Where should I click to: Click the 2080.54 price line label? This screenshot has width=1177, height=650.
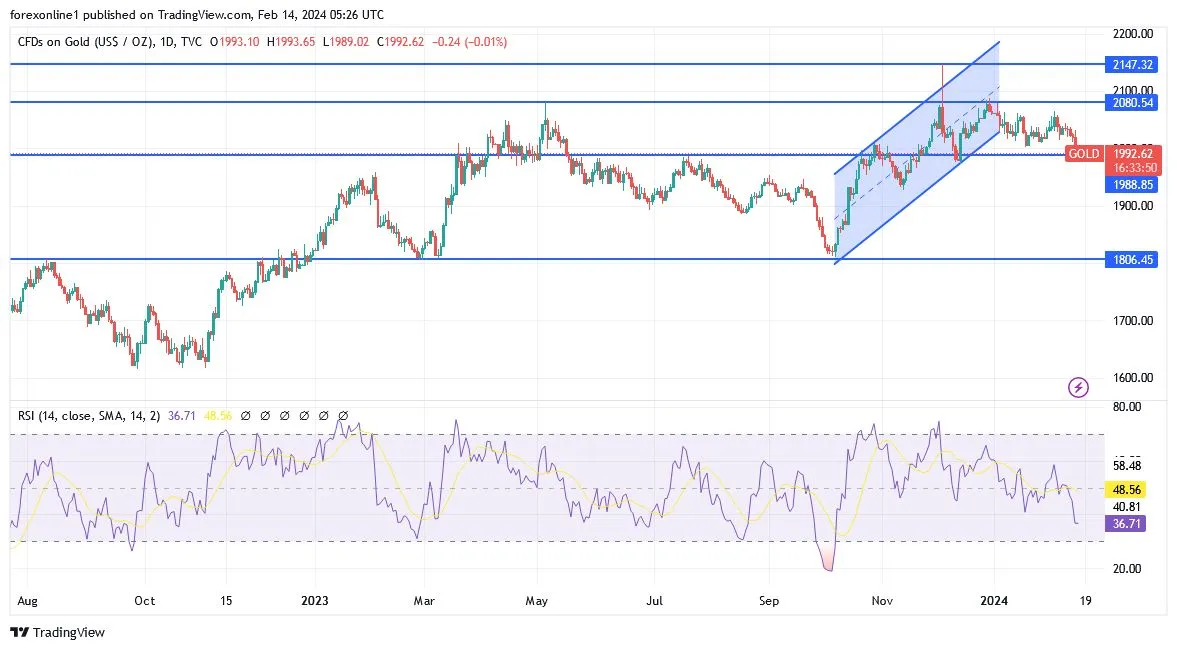(x=1132, y=102)
